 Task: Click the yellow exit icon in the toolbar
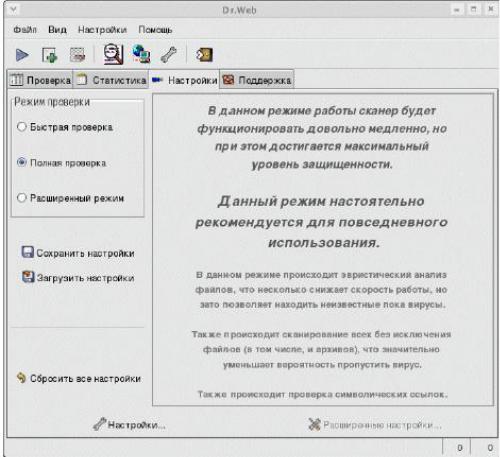(x=204, y=55)
